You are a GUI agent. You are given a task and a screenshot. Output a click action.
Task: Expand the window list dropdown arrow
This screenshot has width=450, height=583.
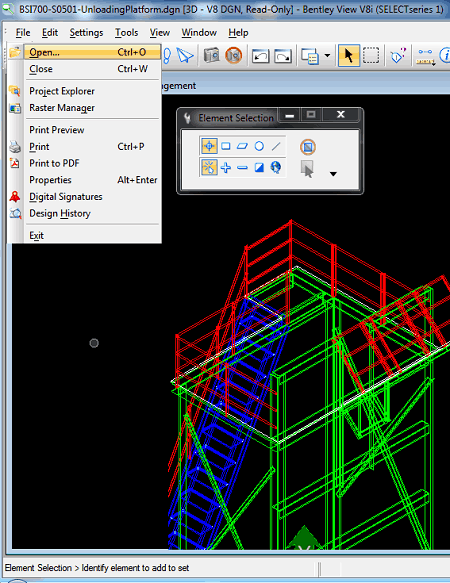tap(327, 56)
